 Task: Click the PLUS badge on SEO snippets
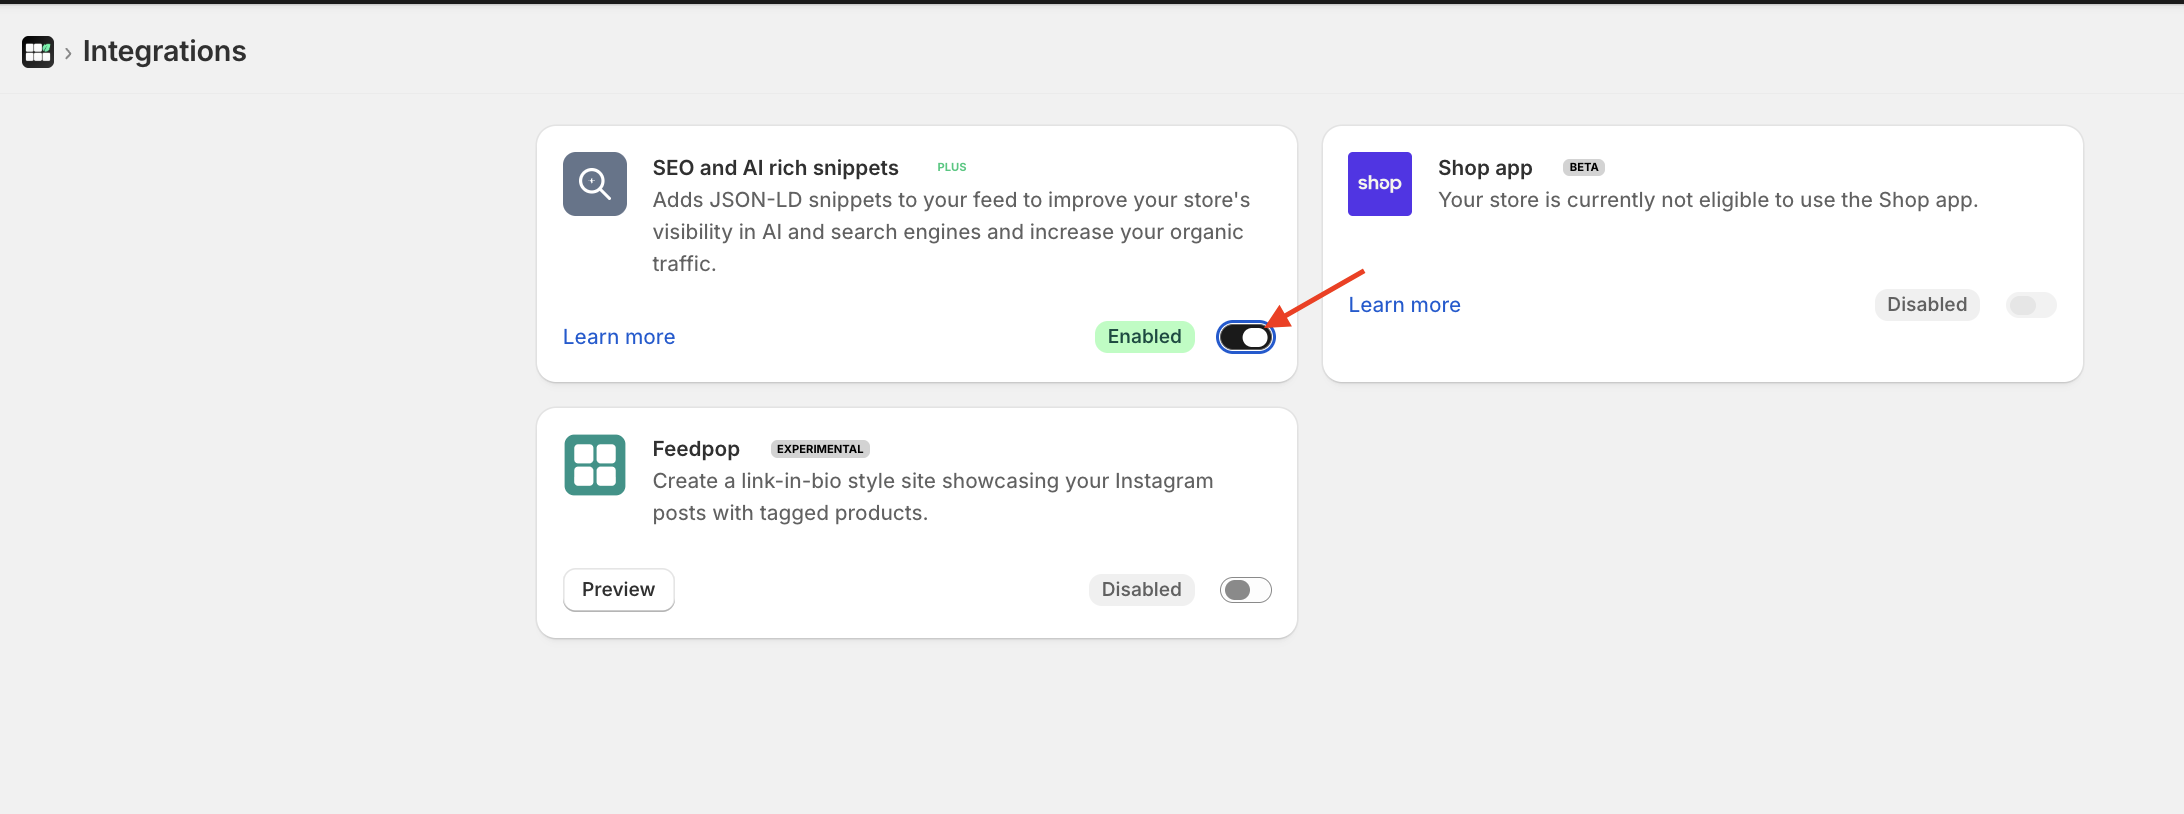(x=950, y=167)
